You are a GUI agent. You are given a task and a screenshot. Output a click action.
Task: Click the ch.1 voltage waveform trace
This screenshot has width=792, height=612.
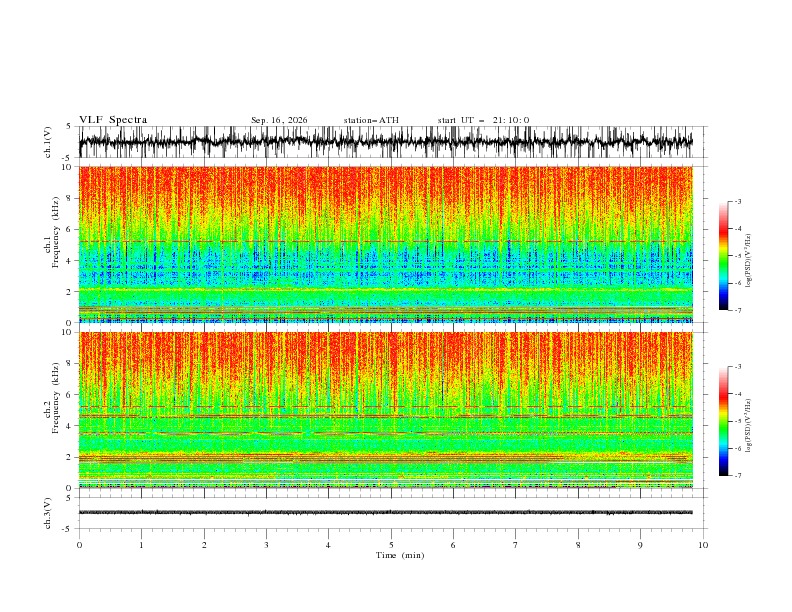(x=386, y=142)
